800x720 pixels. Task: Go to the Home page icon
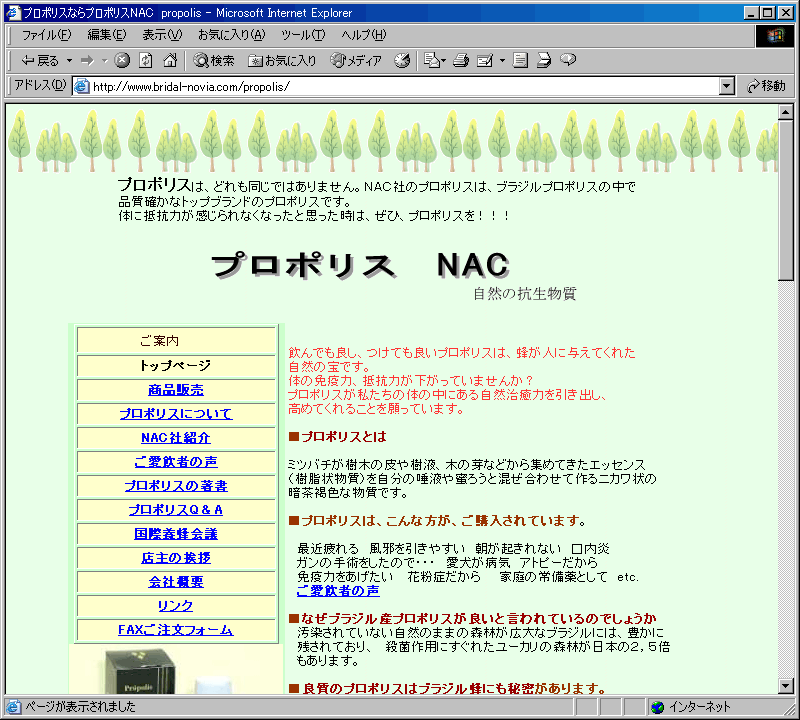pos(170,60)
